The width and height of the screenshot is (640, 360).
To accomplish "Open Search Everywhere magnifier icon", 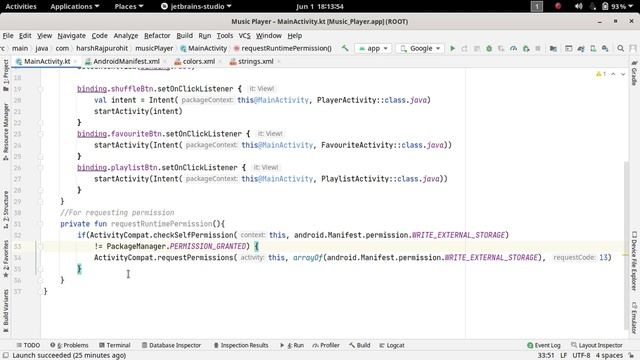I will (x=620, y=48).
